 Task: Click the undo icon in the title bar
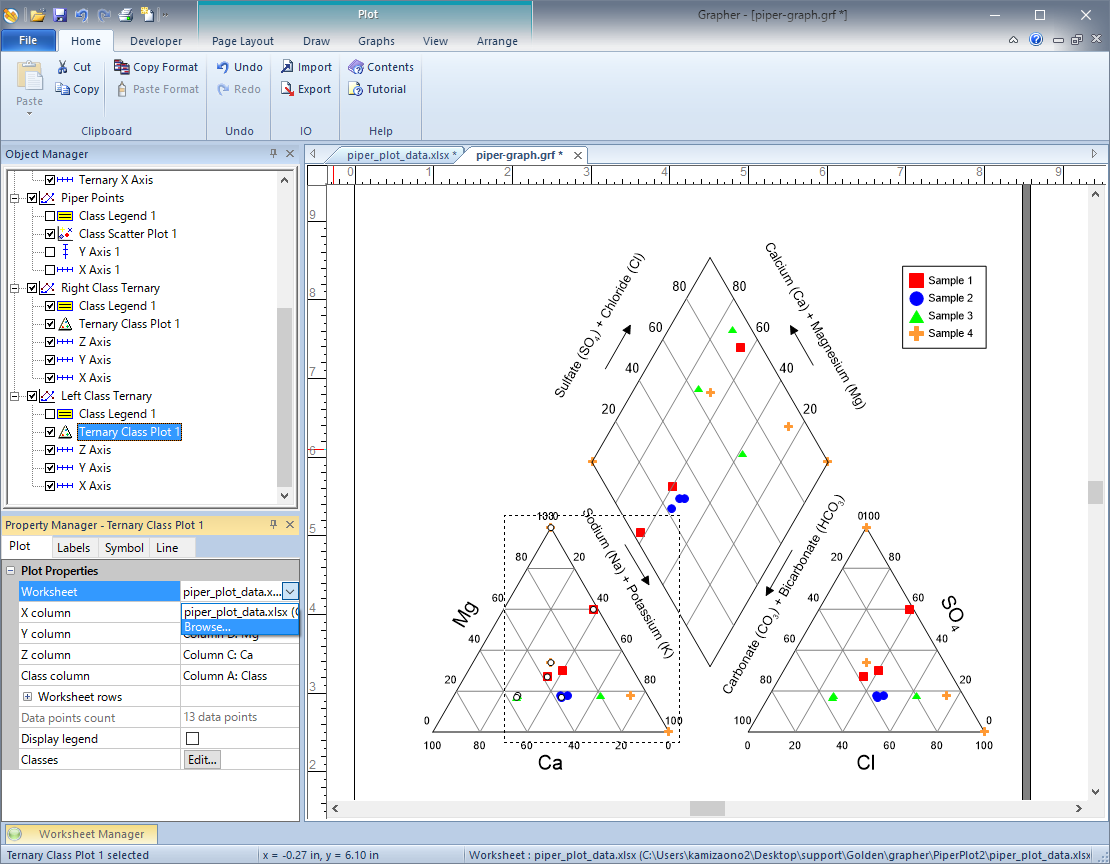tap(81, 14)
